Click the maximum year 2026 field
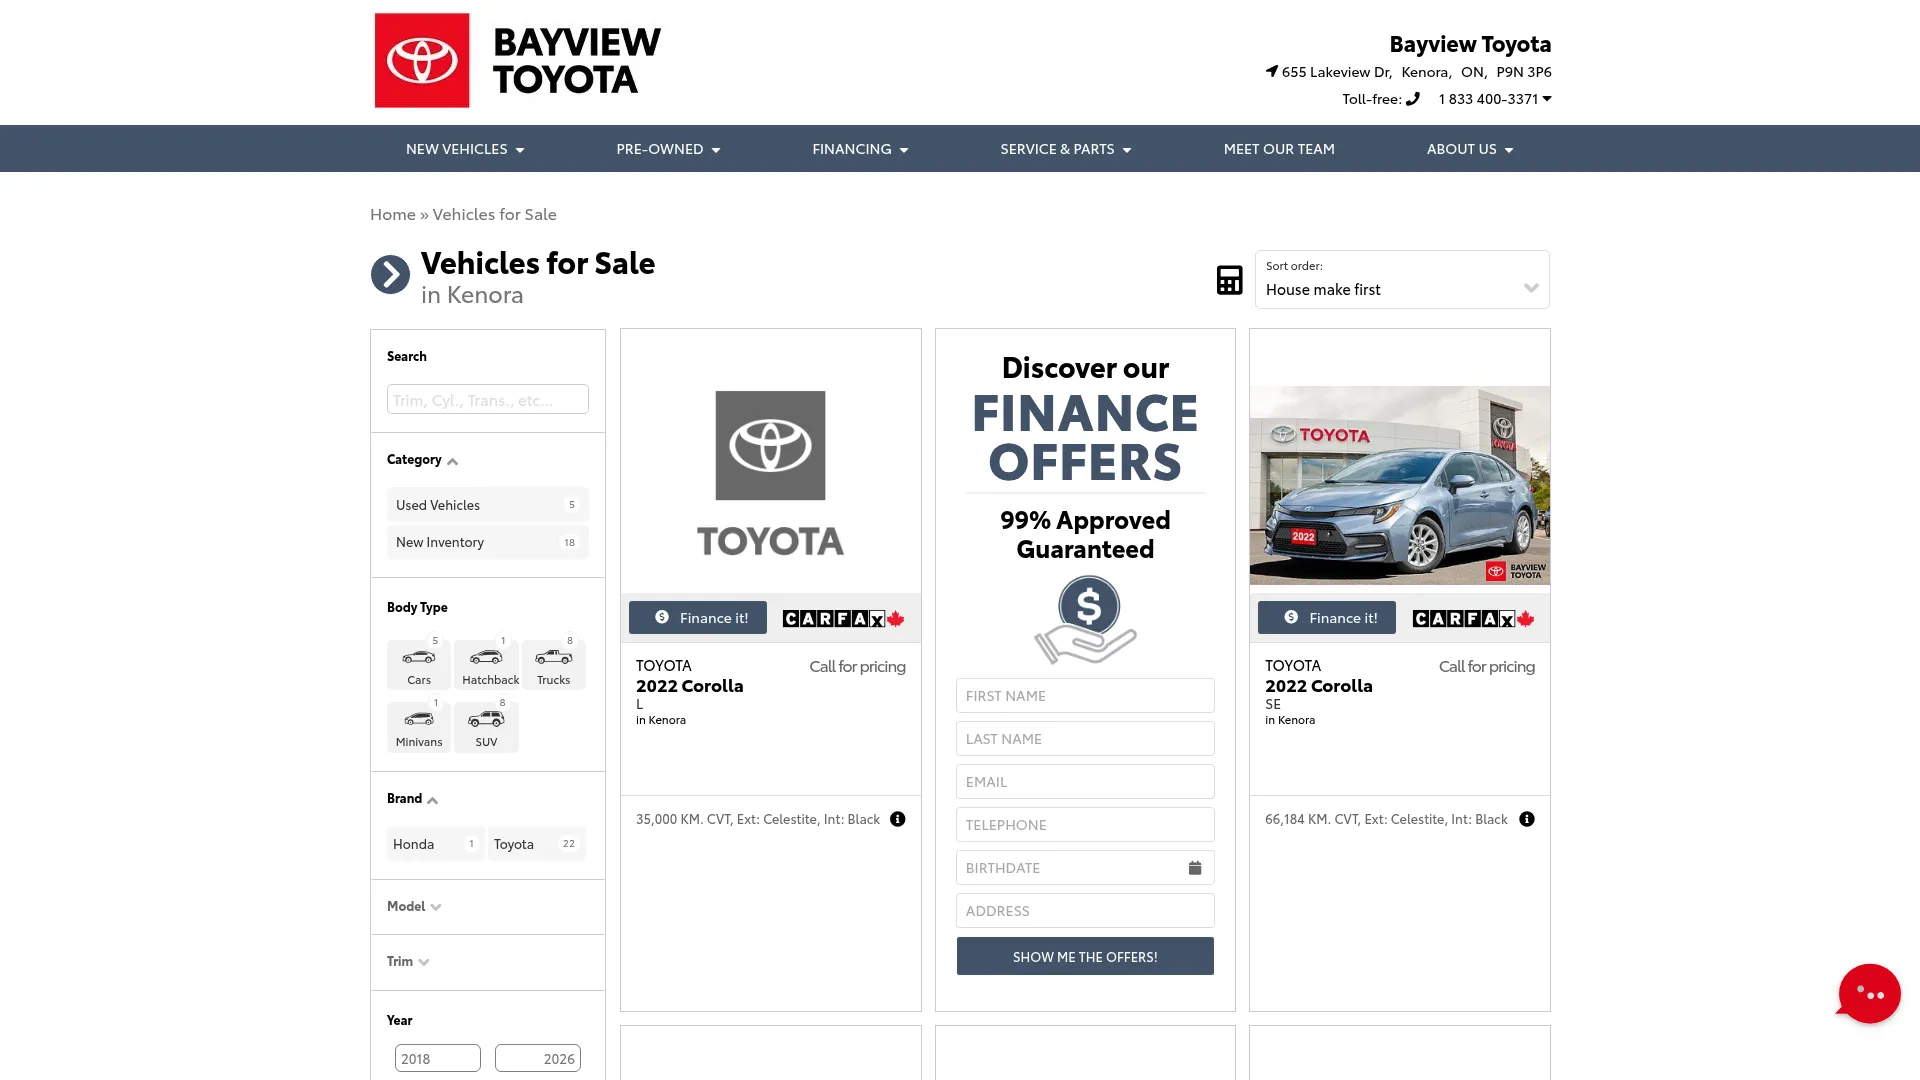Screen dimensions: 1920x1080 pyautogui.click(x=538, y=1058)
